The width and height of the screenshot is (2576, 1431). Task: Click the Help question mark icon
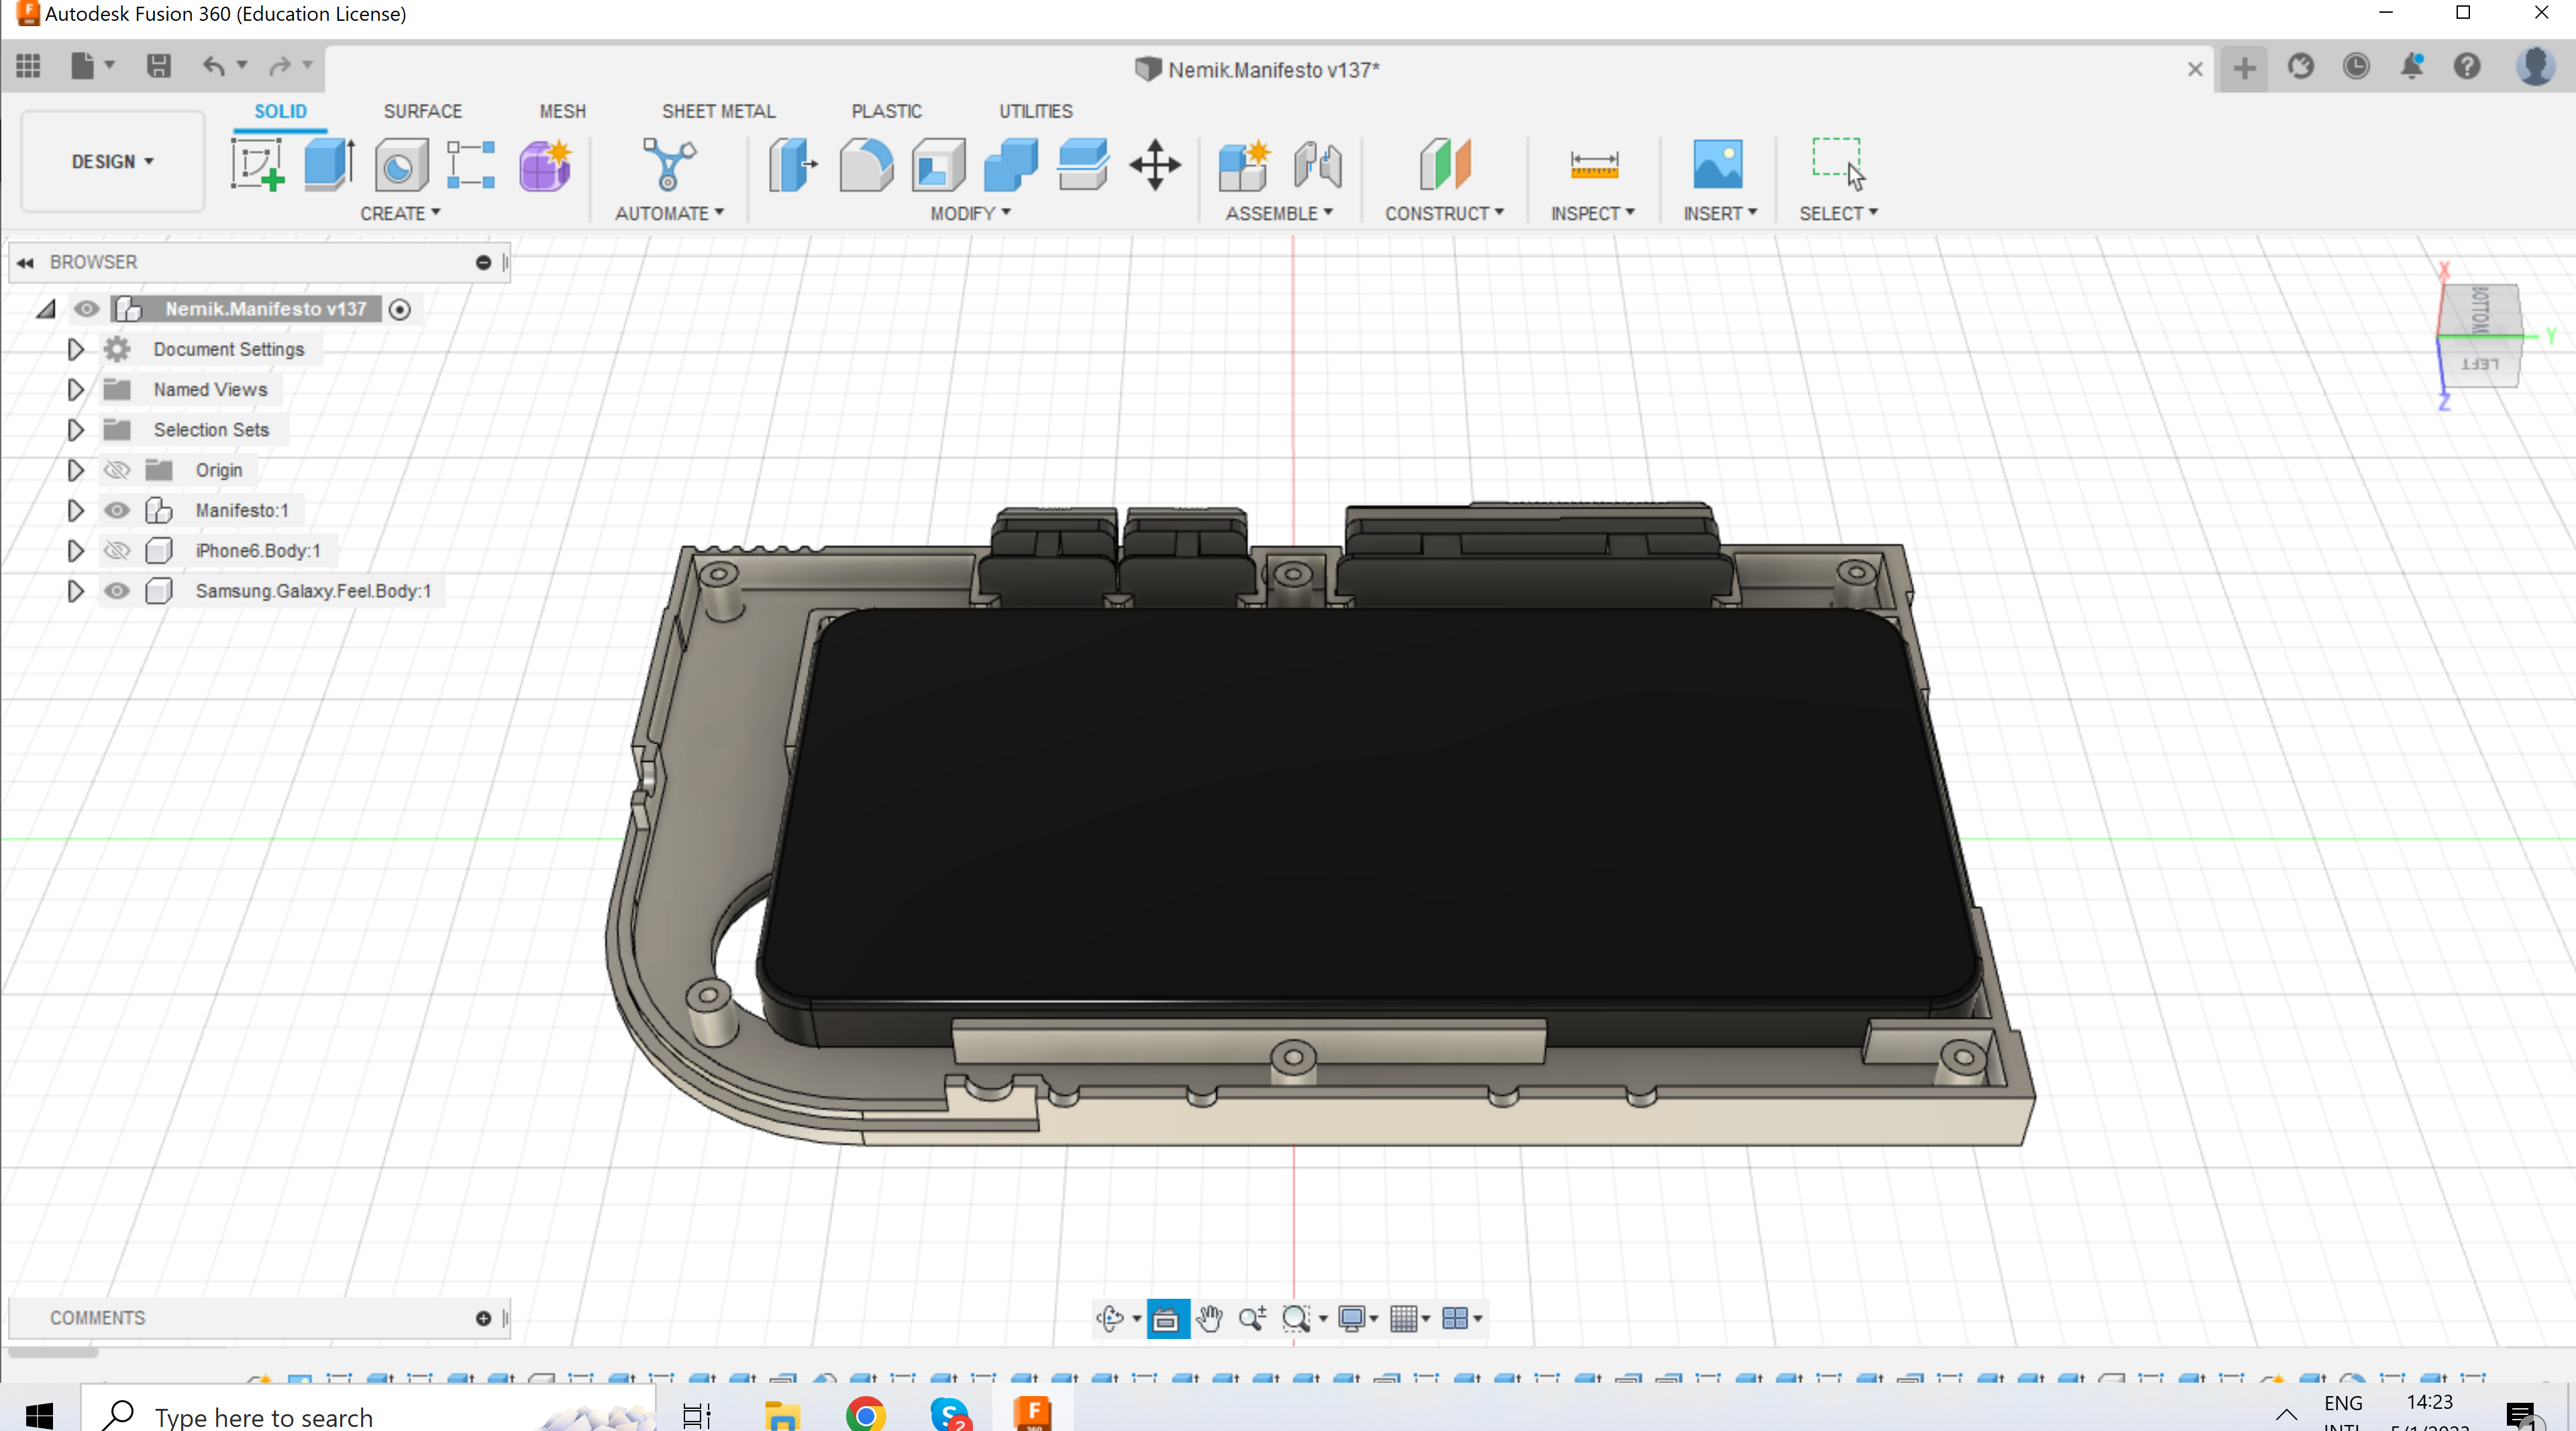[2467, 66]
